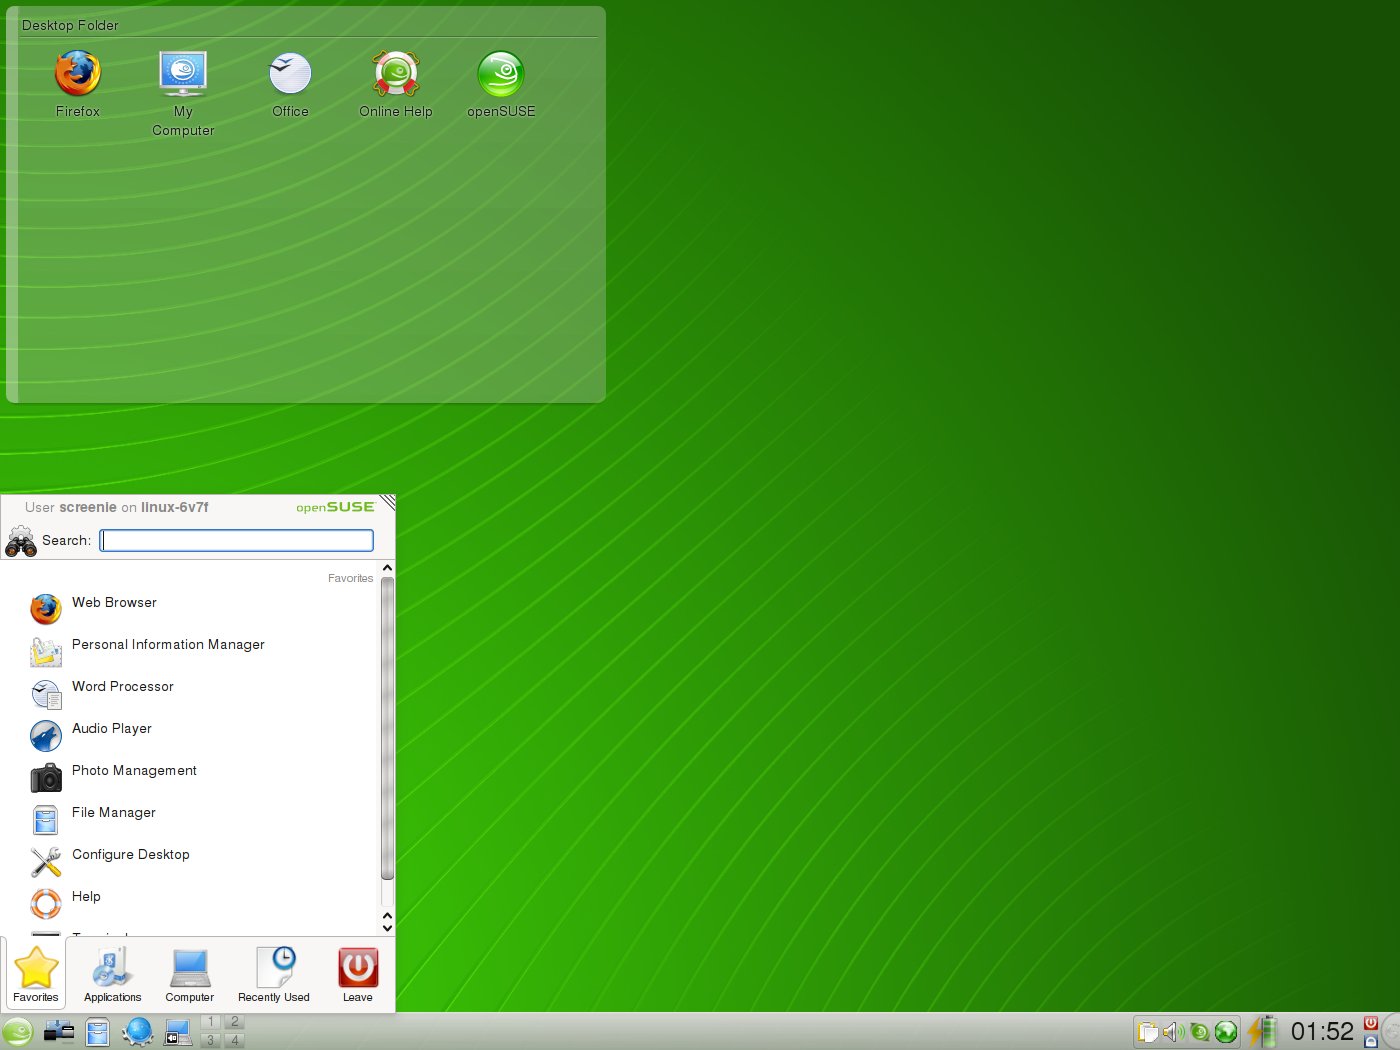
Task: Click the menu resize grip corner
Action: point(387,502)
